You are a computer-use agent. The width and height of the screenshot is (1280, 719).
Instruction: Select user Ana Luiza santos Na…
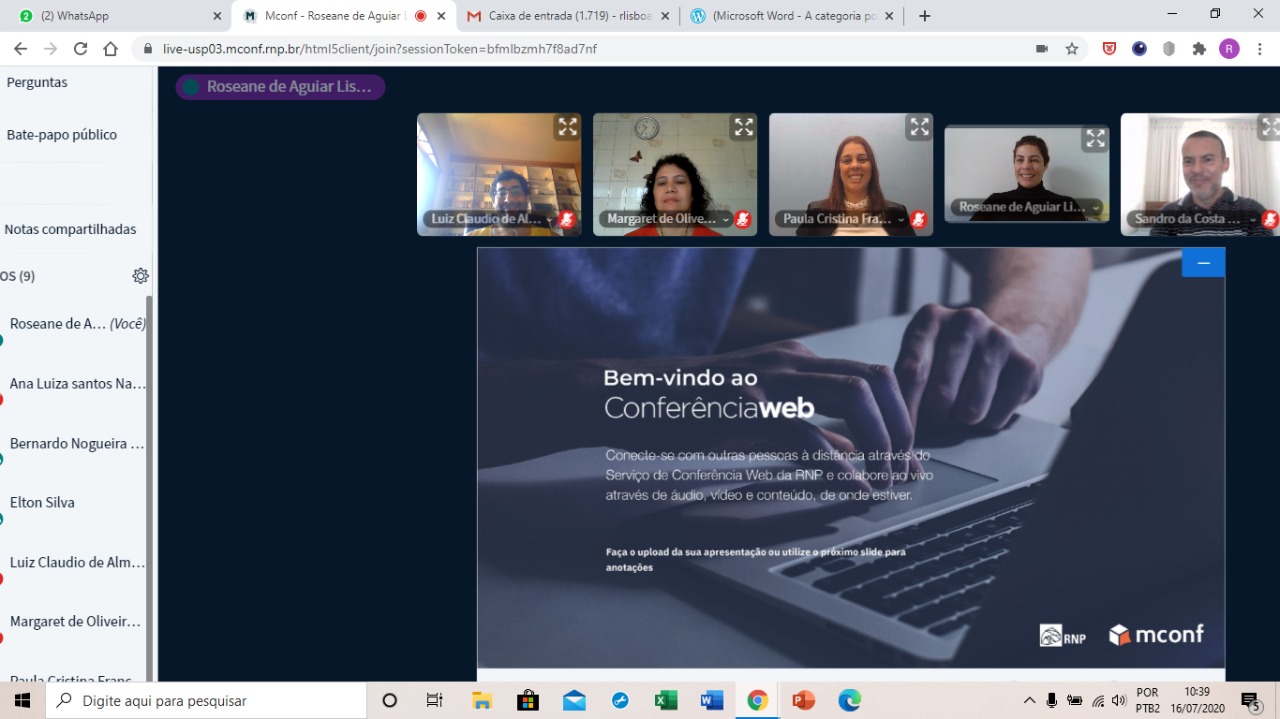point(75,384)
